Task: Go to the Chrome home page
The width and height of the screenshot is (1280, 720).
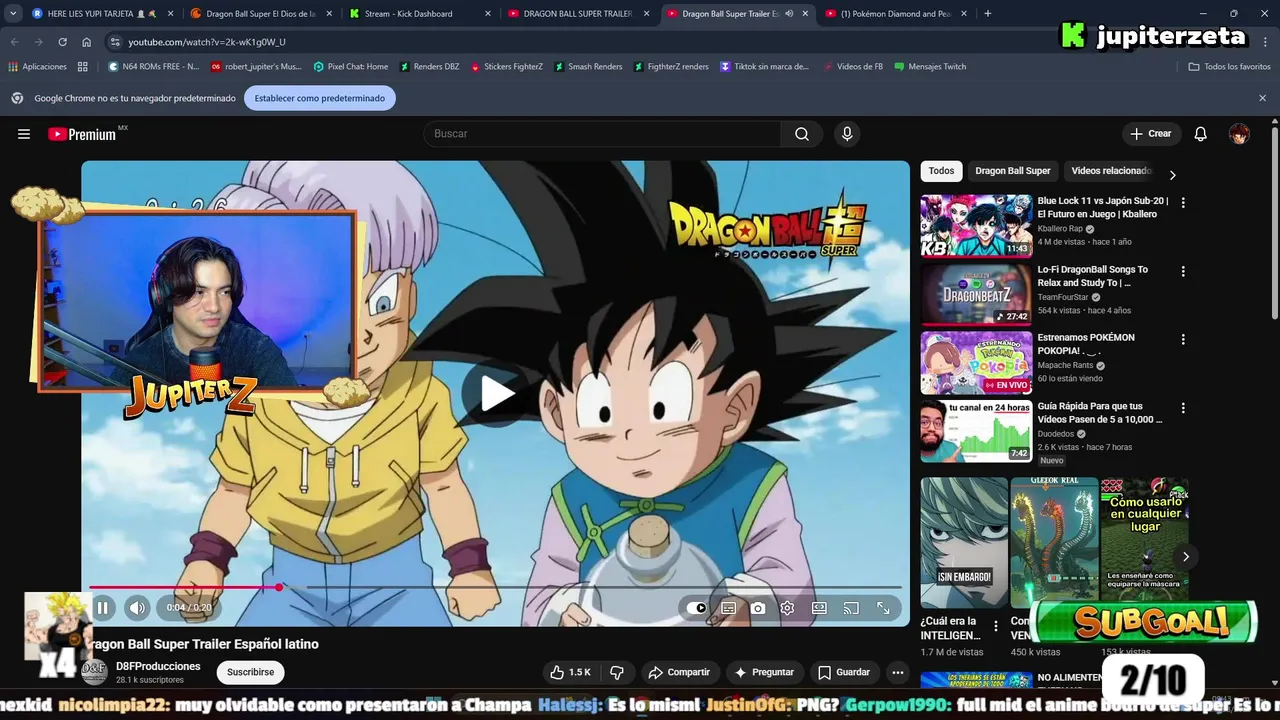Action: pyautogui.click(x=87, y=42)
